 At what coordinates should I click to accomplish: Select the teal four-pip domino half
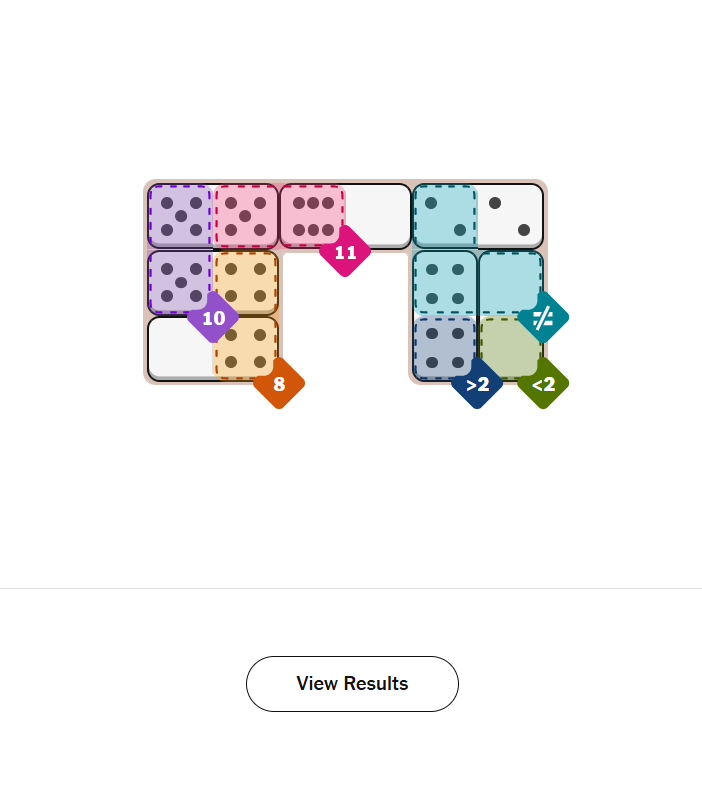[x=444, y=282]
